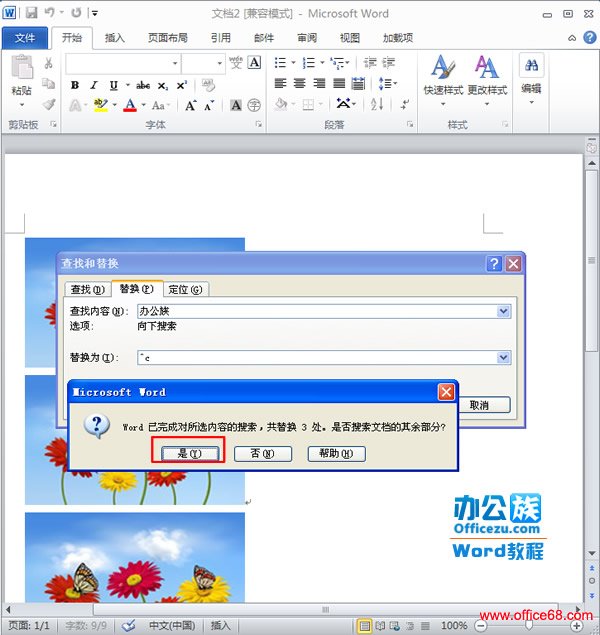The width and height of the screenshot is (600, 635).
Task: Expand Replace with dropdown list
Action: tap(503, 357)
